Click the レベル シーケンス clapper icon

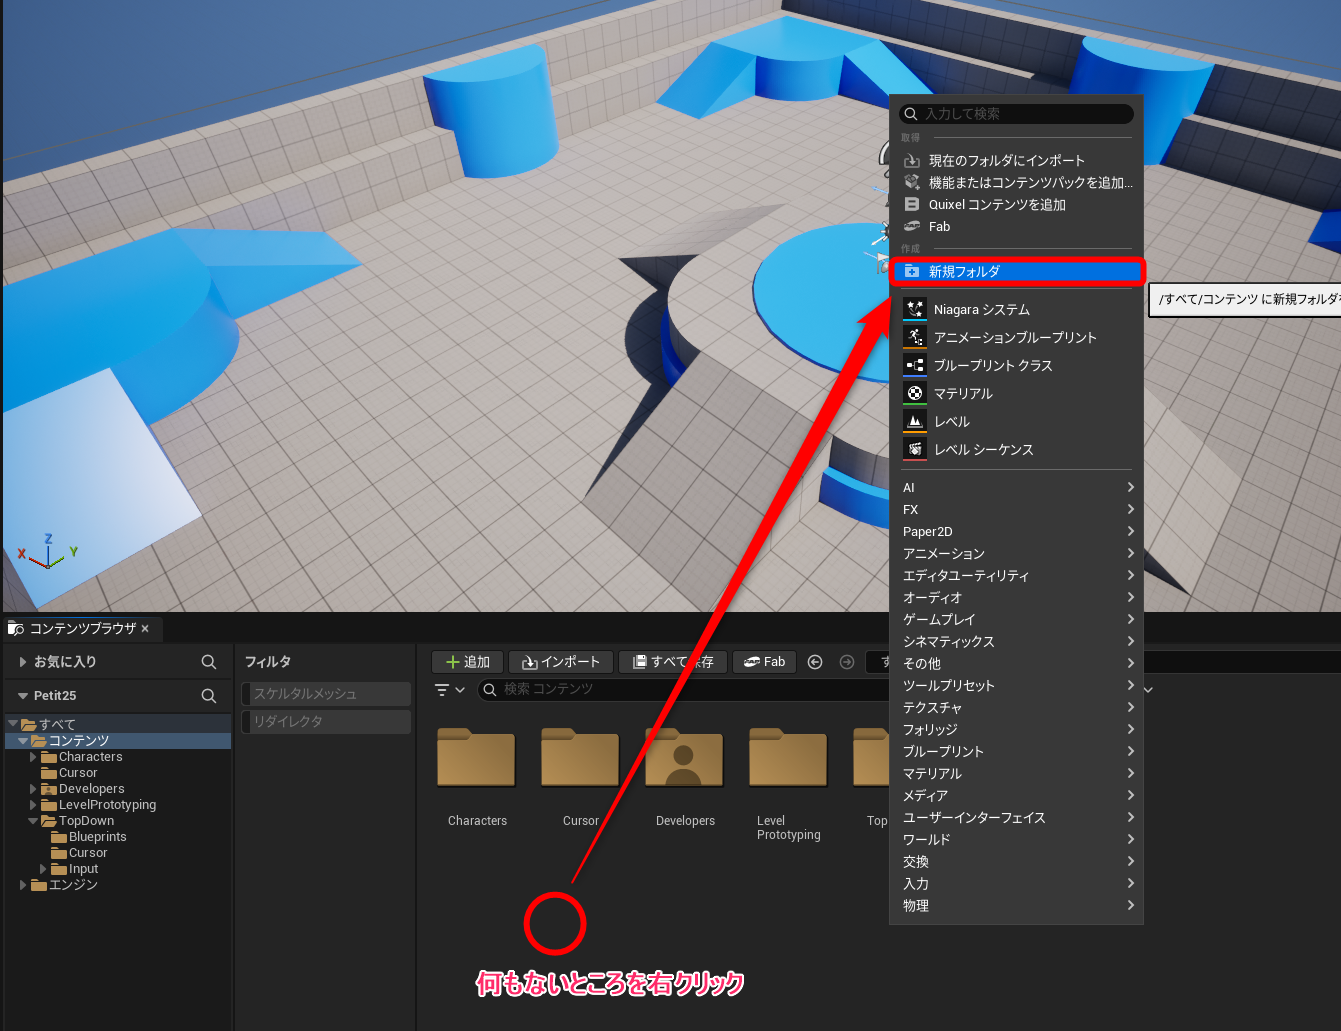click(x=914, y=449)
